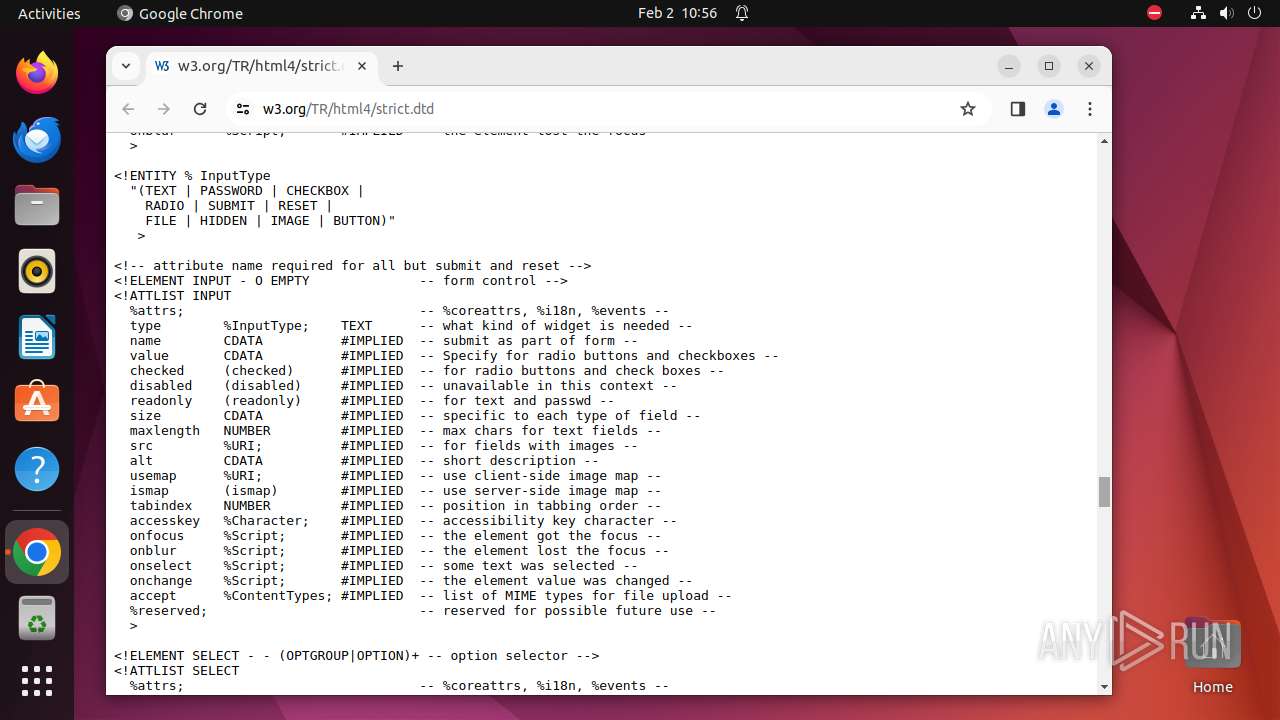Click 'FILE | HIDDEN | IMAGE | BUTTON)' line
Screen dimensions: 1280x720
(x=270, y=221)
